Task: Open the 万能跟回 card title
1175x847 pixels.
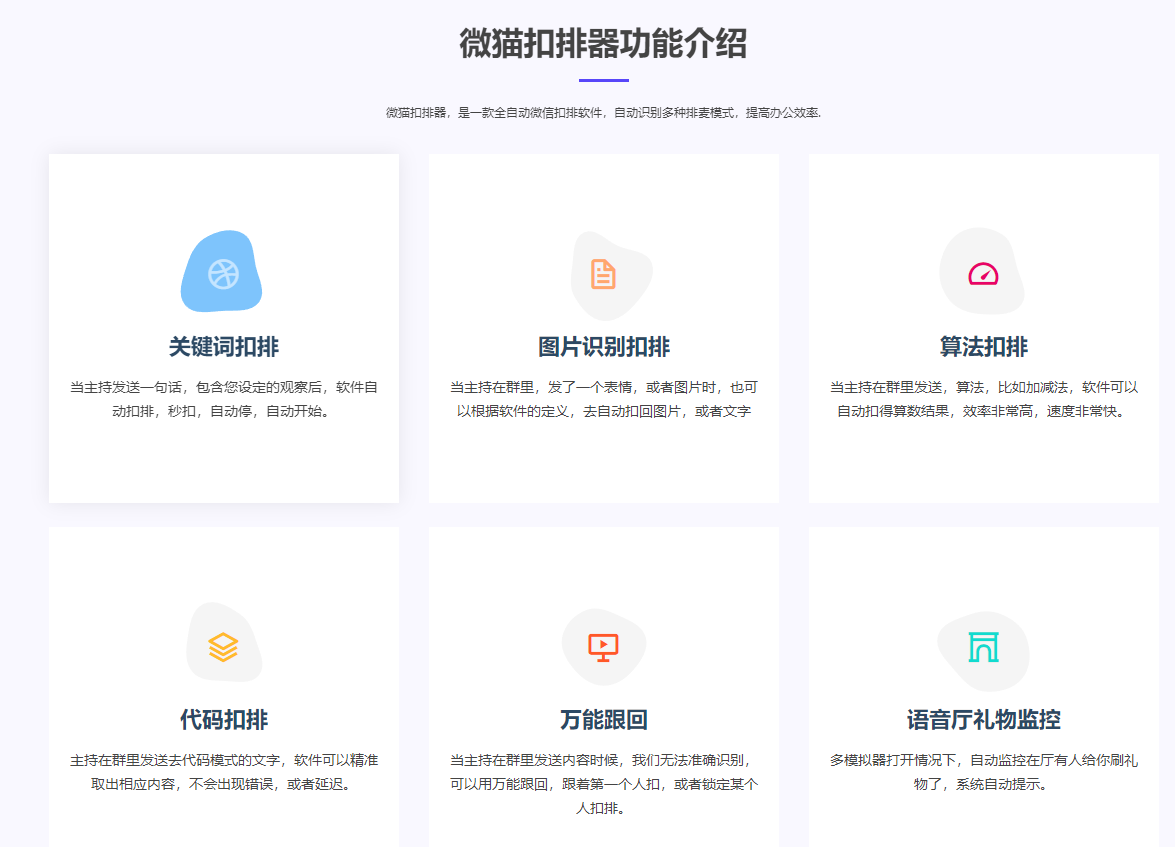Action: pyautogui.click(x=603, y=720)
